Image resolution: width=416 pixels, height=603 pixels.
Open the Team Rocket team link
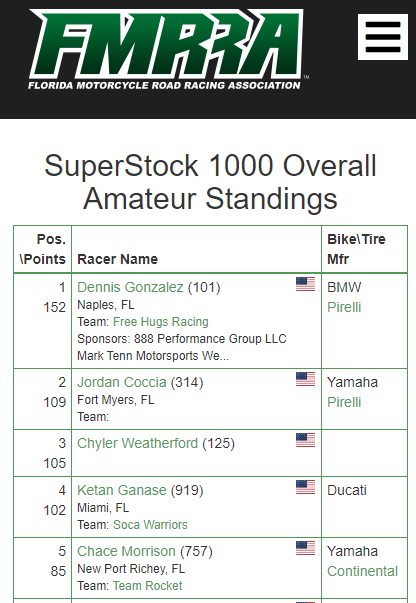pyautogui.click(x=148, y=585)
